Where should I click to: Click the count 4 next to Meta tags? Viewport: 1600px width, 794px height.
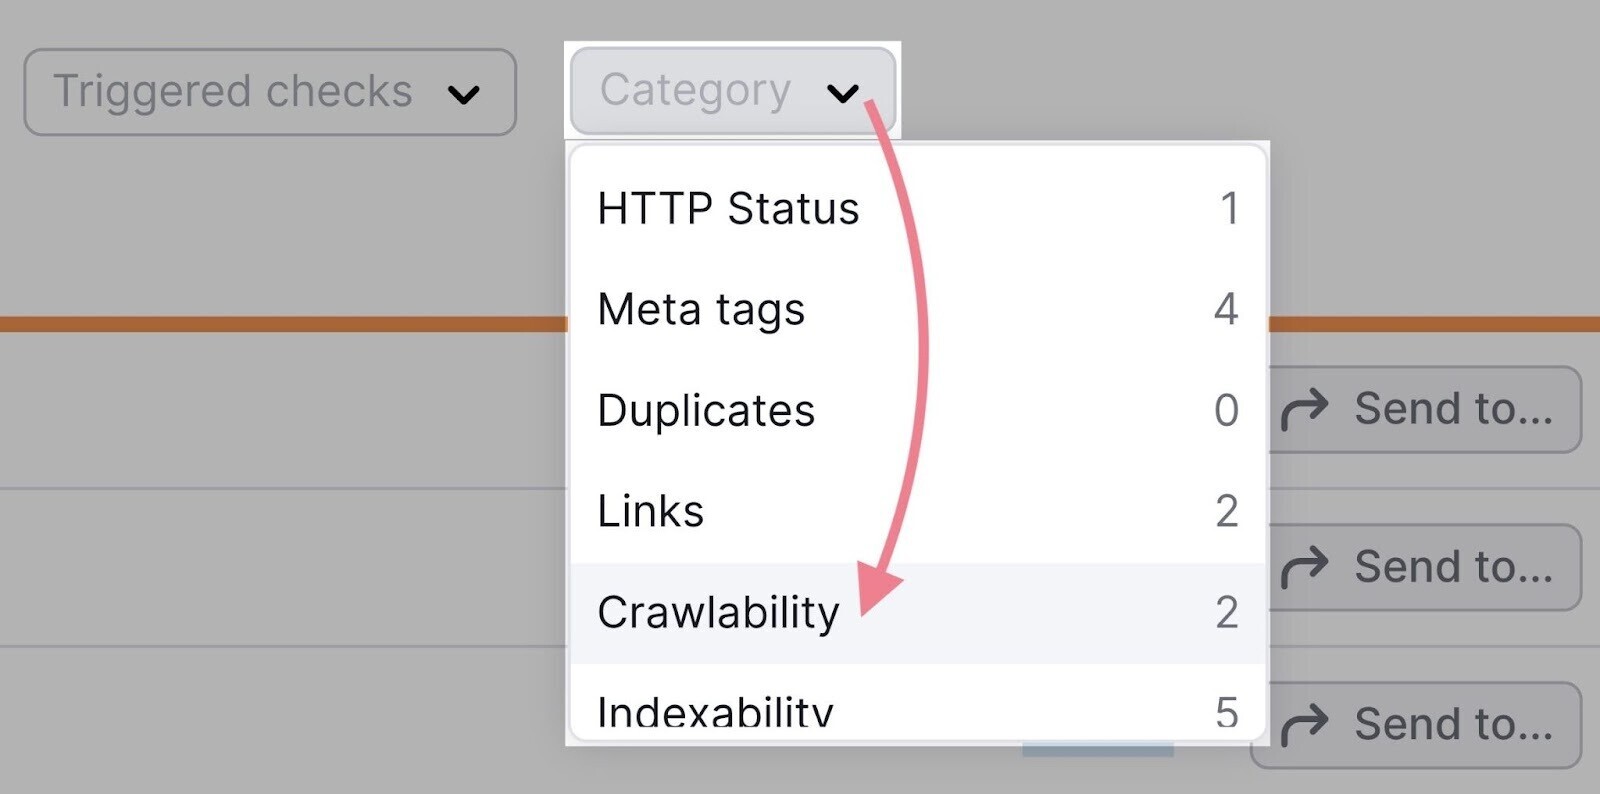1226,310
